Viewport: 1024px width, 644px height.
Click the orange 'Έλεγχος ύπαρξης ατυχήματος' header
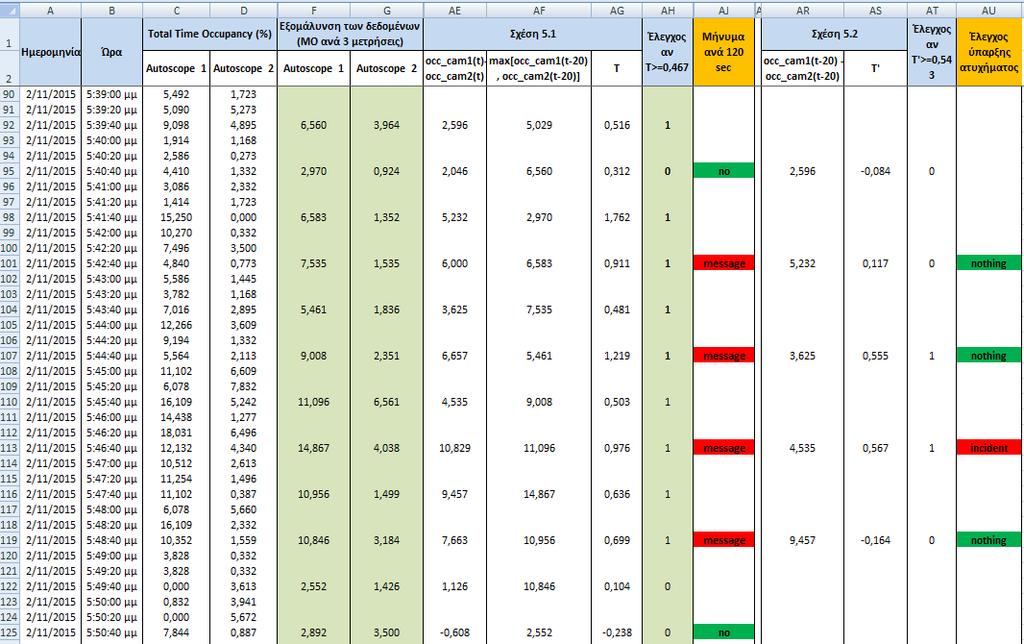(x=989, y=52)
